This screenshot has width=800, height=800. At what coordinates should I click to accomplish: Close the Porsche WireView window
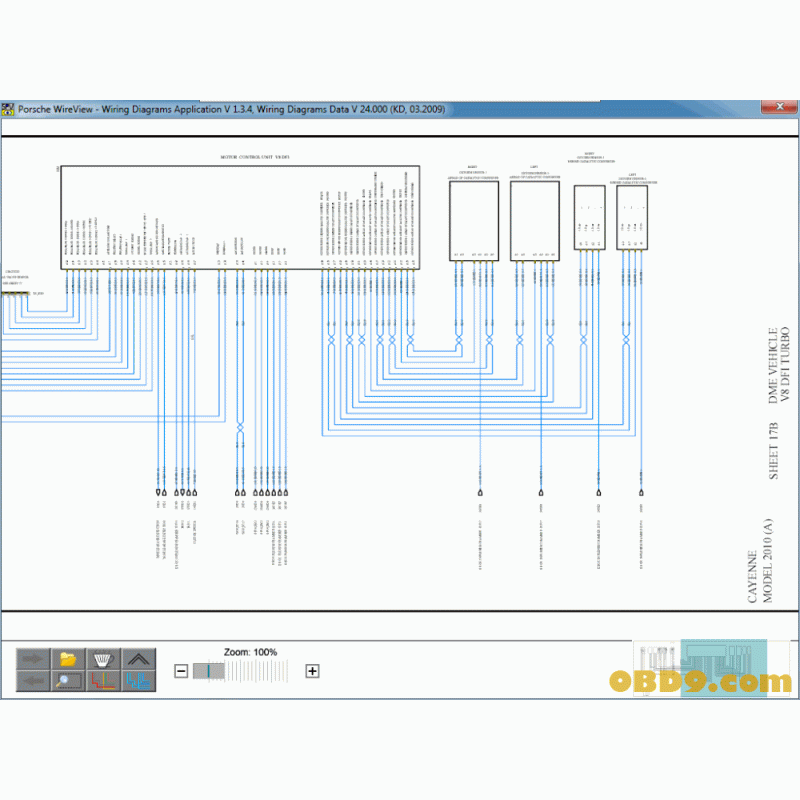[x=779, y=106]
